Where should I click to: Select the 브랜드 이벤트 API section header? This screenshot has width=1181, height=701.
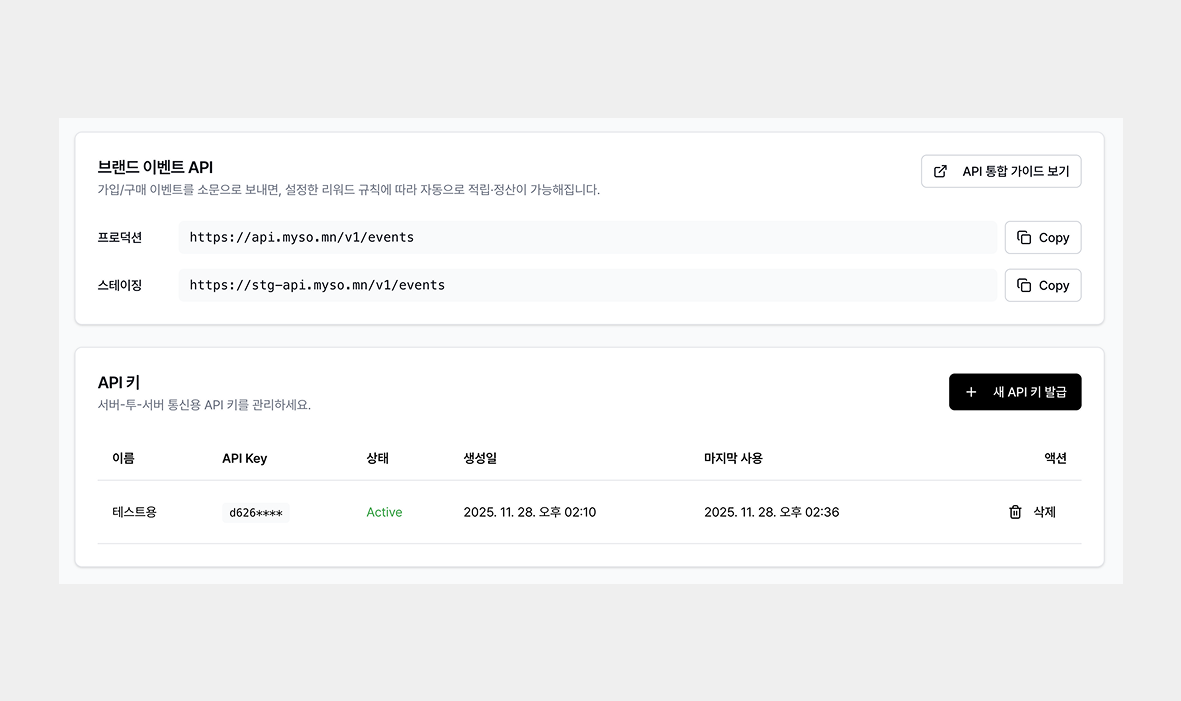[155, 167]
